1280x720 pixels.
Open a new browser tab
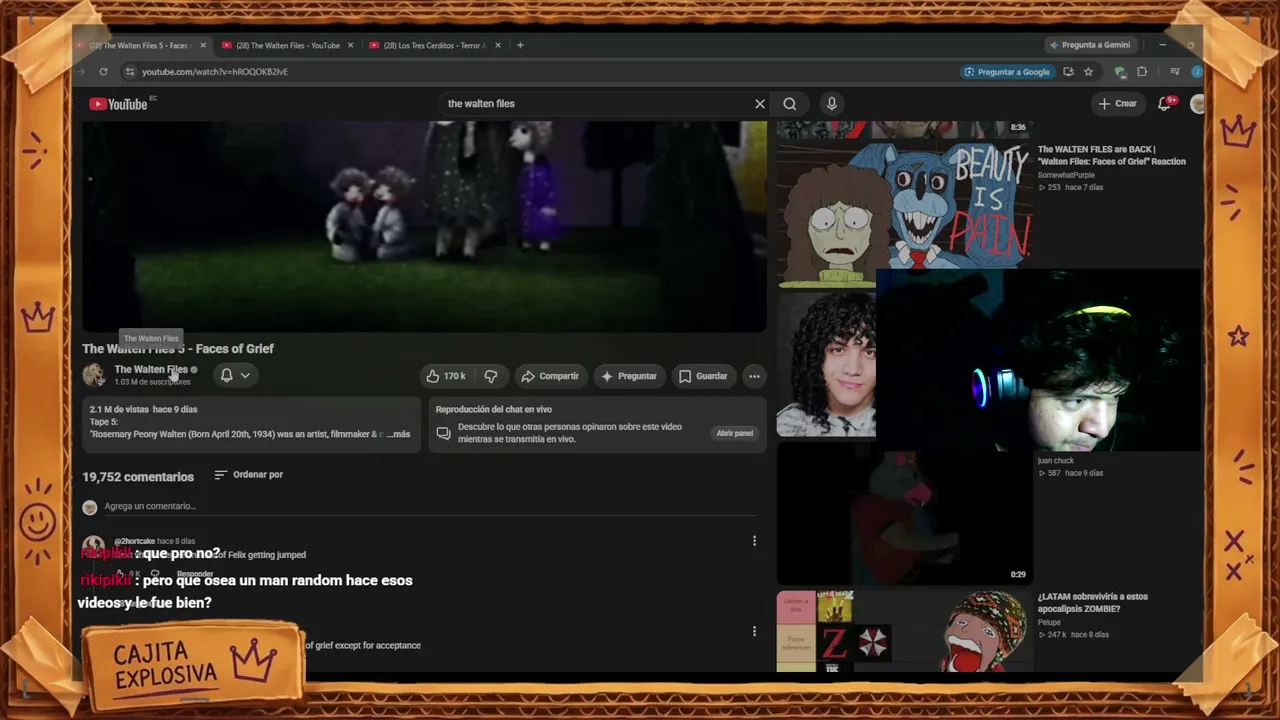coord(520,45)
